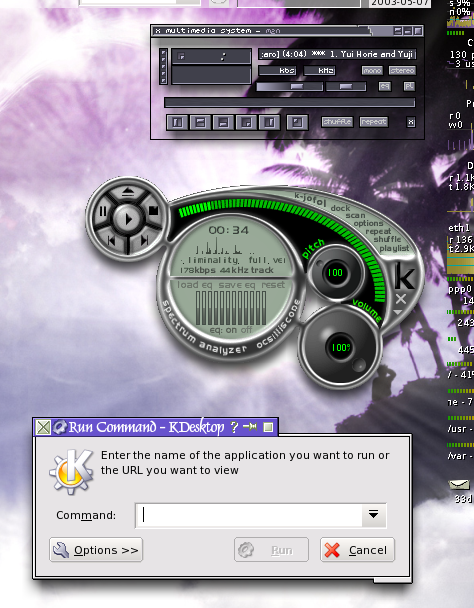Open 'playlist' from the K-Jofol skin
The width and height of the screenshot is (474, 608).
394,248
